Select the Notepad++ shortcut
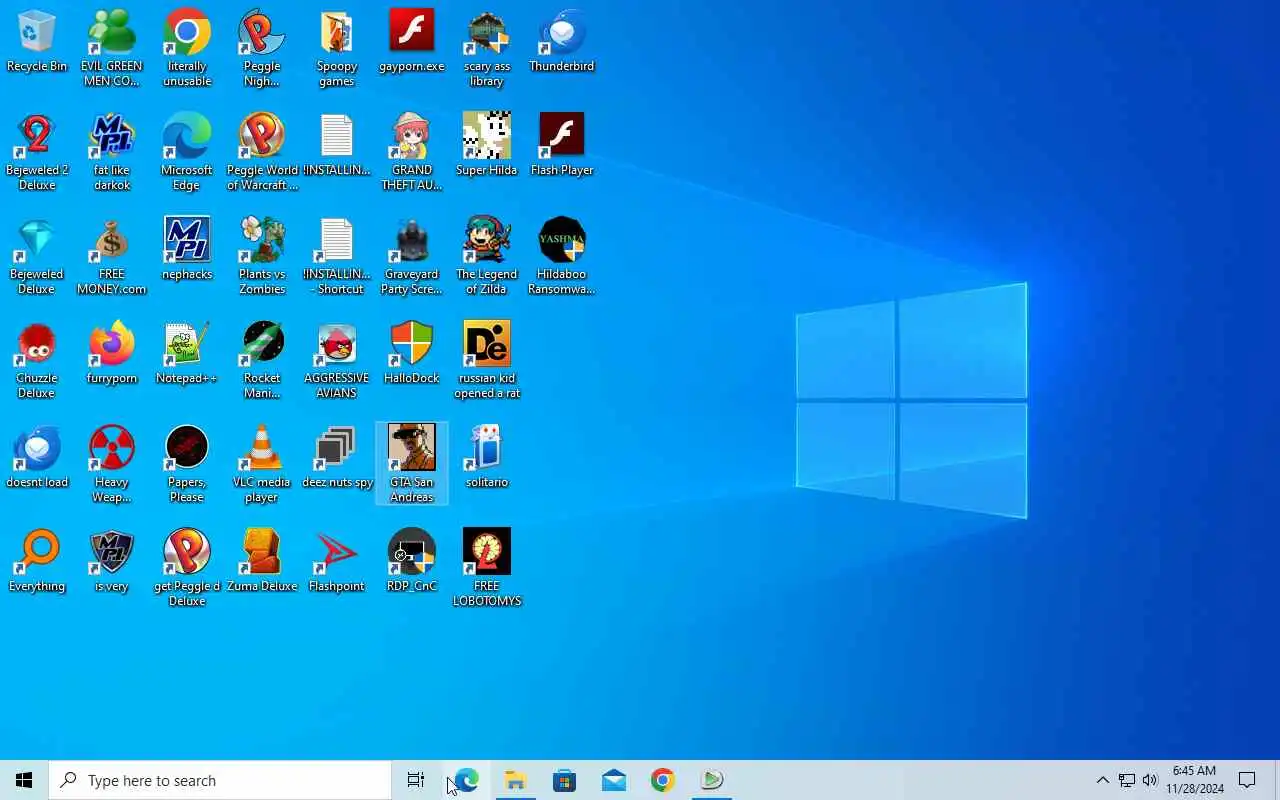The image size is (1280, 800). [x=187, y=354]
